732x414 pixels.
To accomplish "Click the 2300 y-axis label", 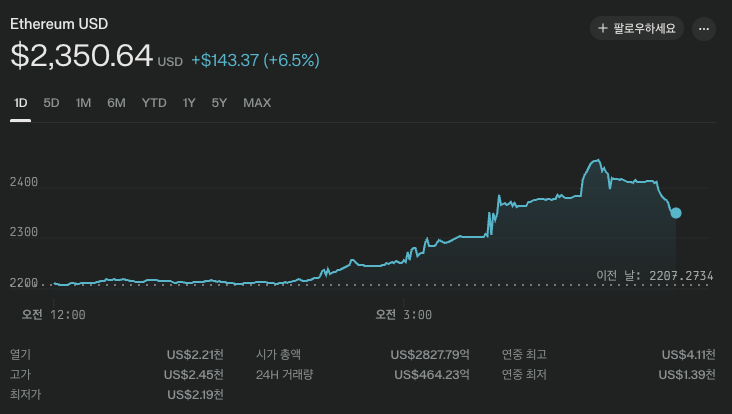I will click(x=24, y=232).
